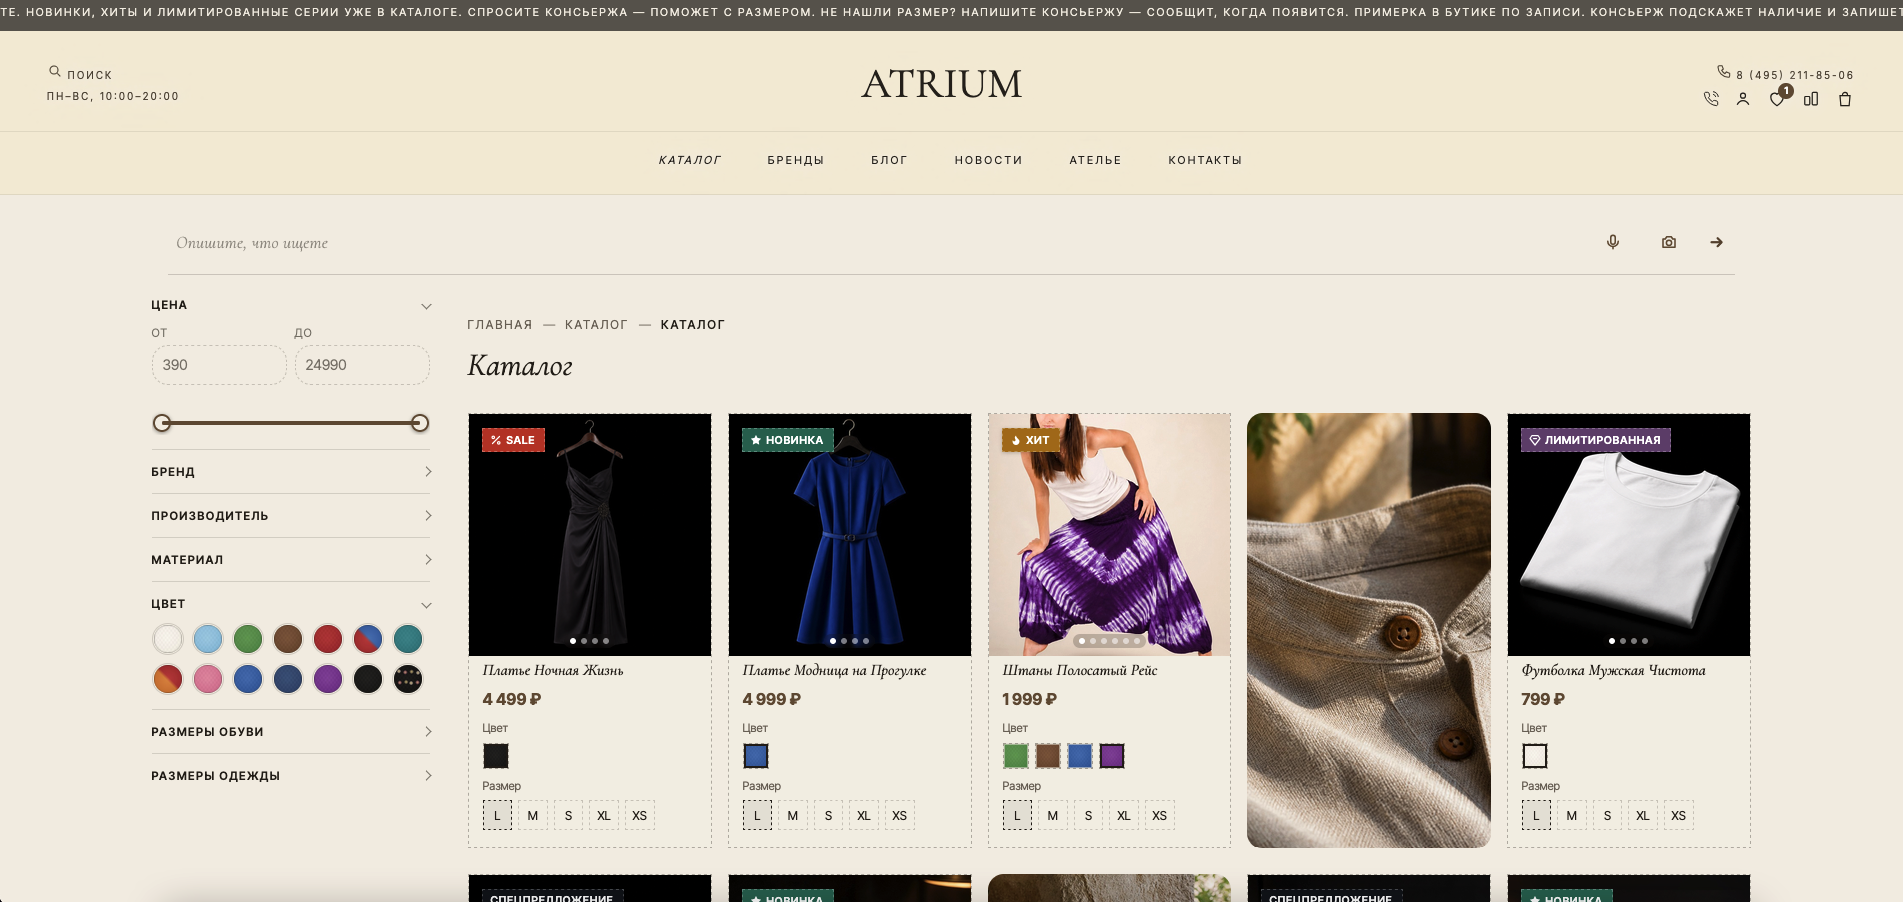Click the callback phone icon in header
The height and width of the screenshot is (902, 1903).
pyautogui.click(x=1711, y=99)
